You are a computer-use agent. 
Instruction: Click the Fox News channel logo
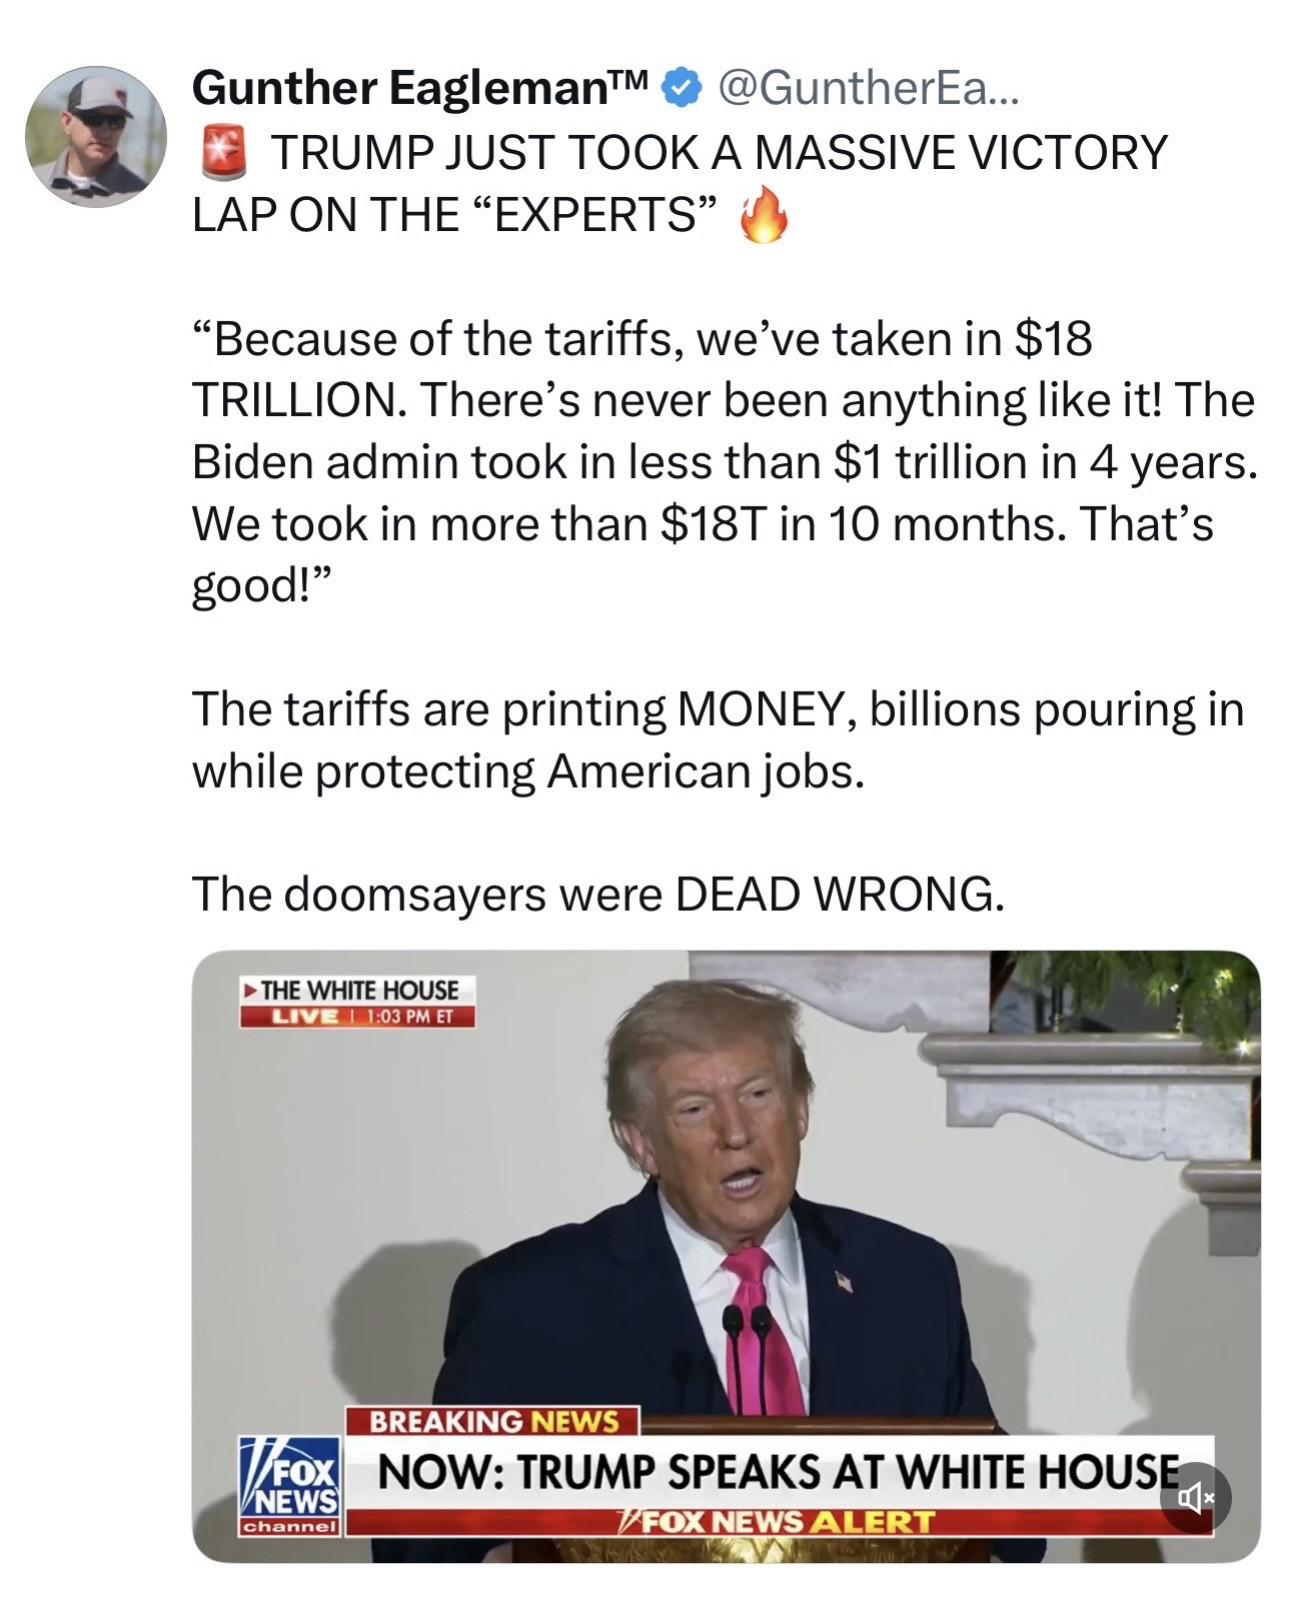coord(290,1486)
